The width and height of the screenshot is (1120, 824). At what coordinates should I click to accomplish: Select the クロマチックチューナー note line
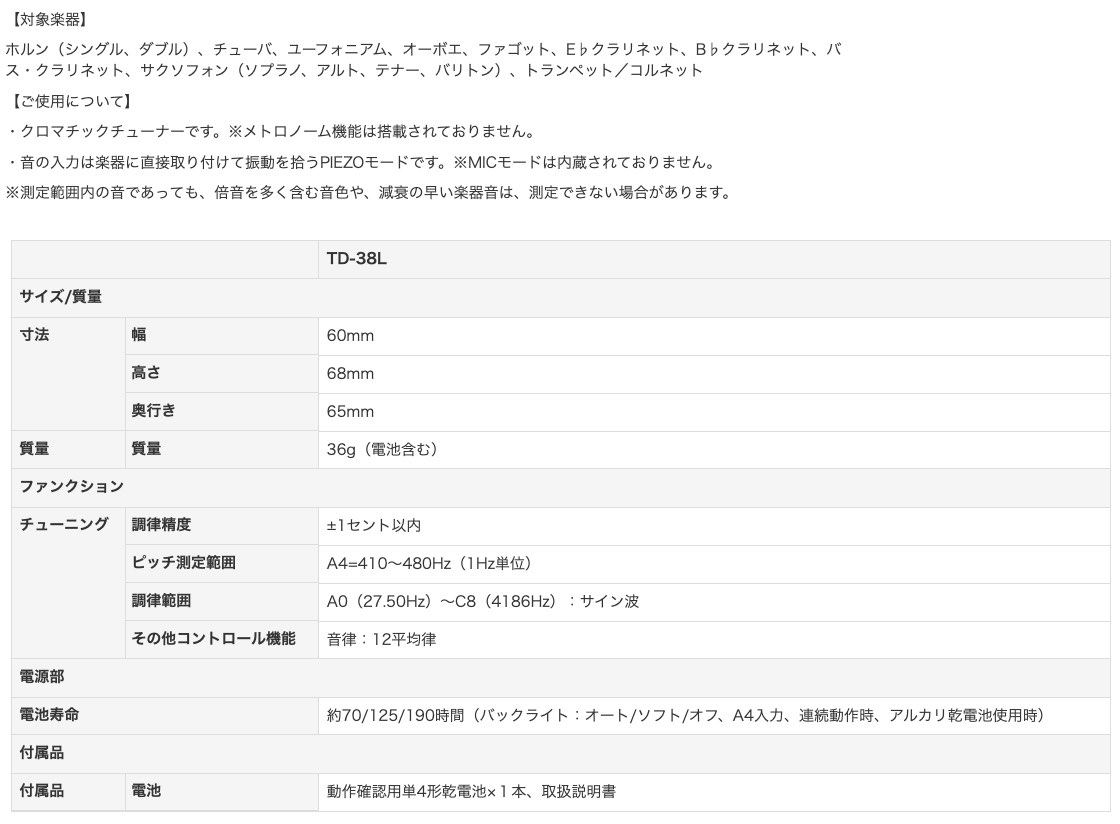(271, 131)
